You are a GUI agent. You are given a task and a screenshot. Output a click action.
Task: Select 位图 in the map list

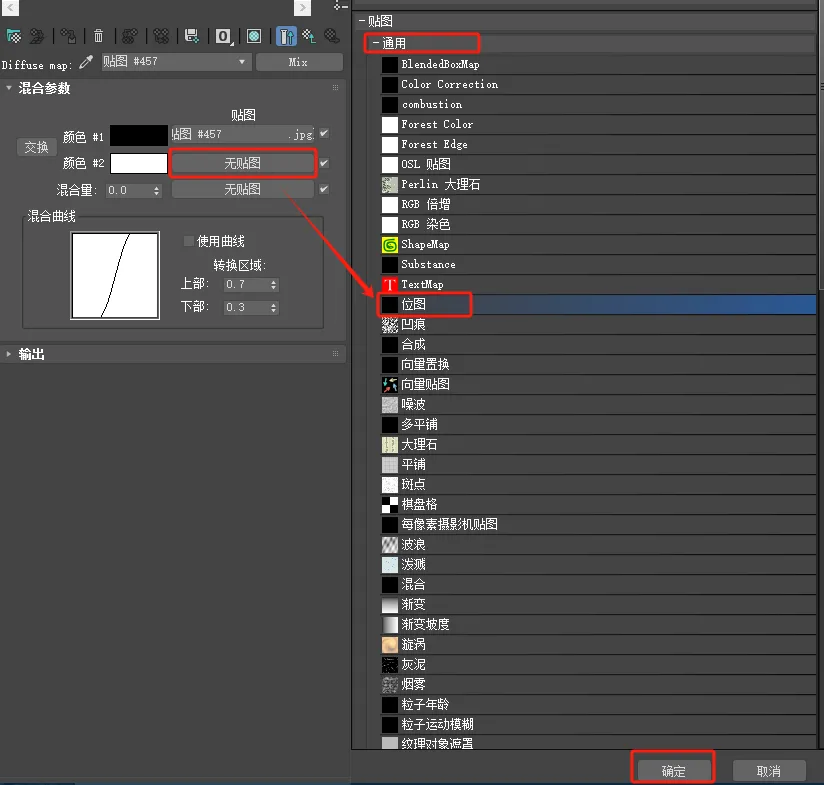click(x=599, y=305)
